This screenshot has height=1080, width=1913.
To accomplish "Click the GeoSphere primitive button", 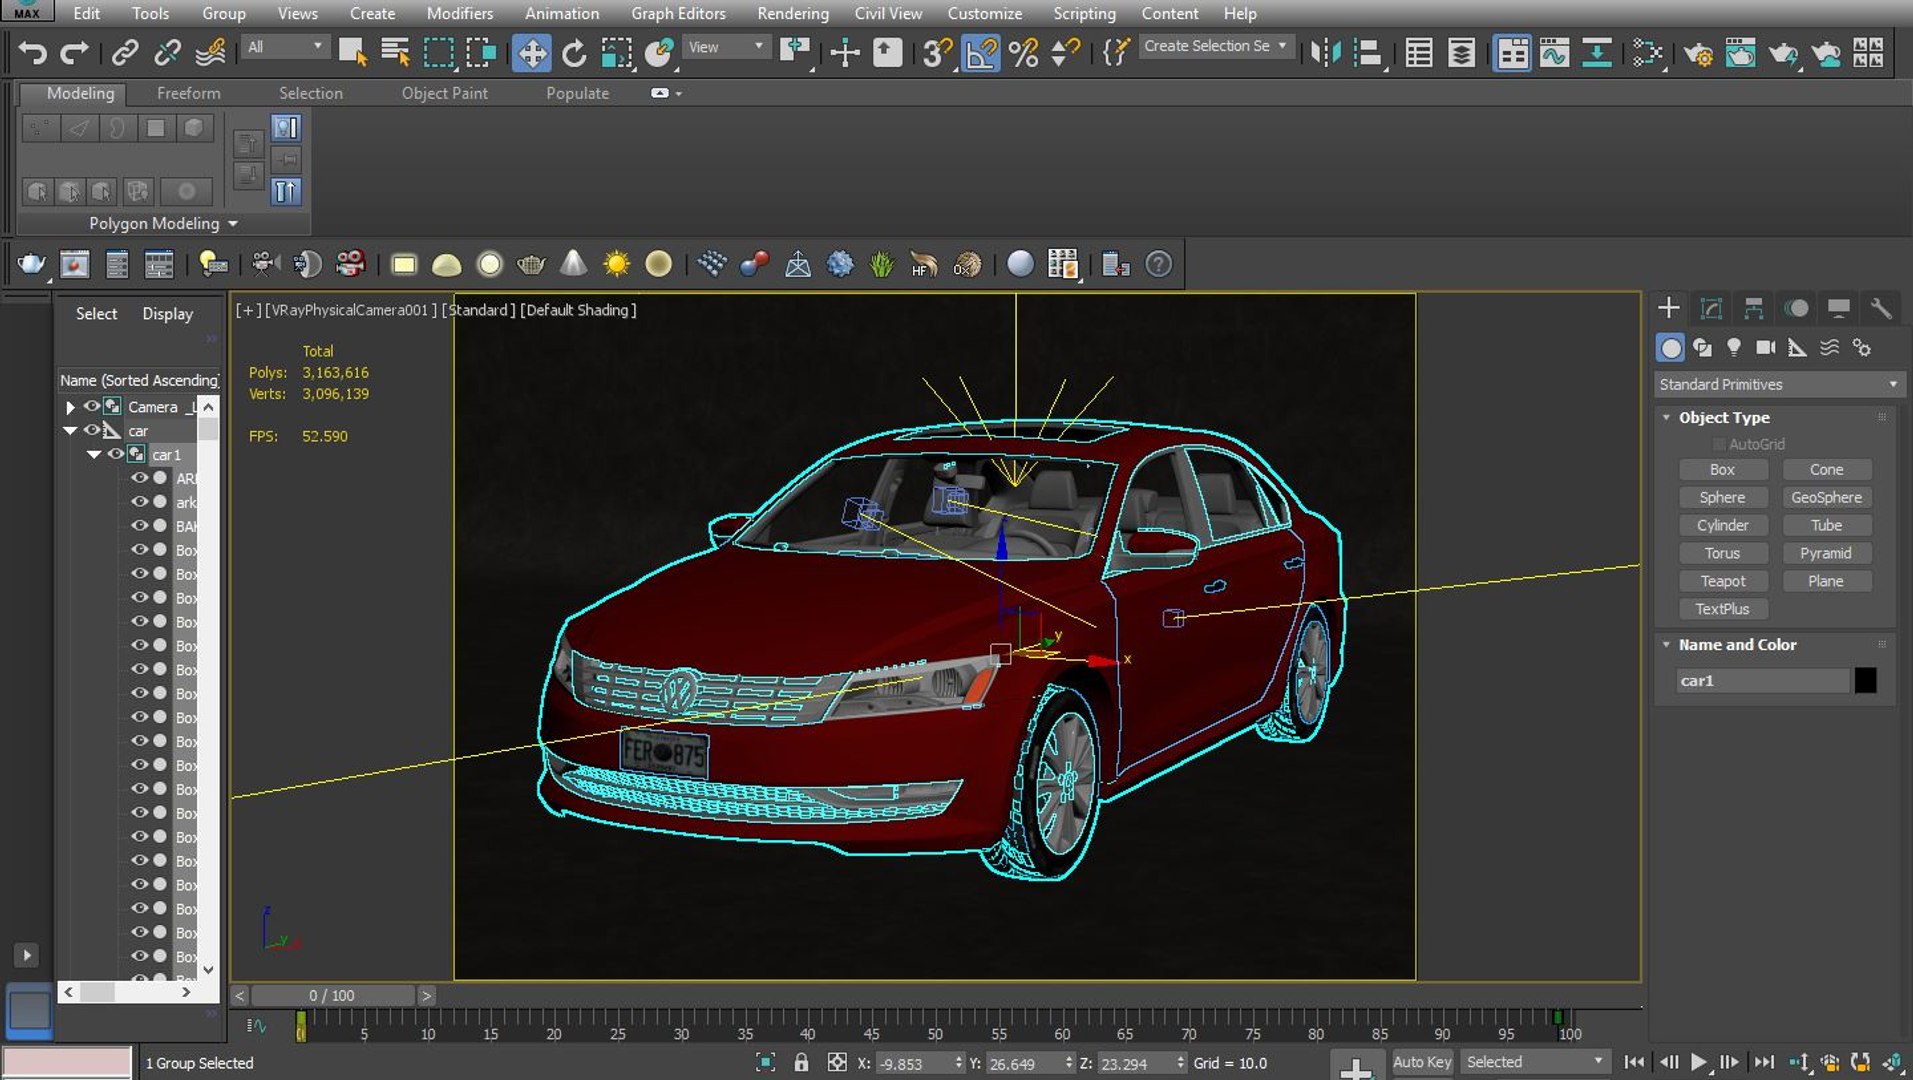I will click(x=1826, y=497).
